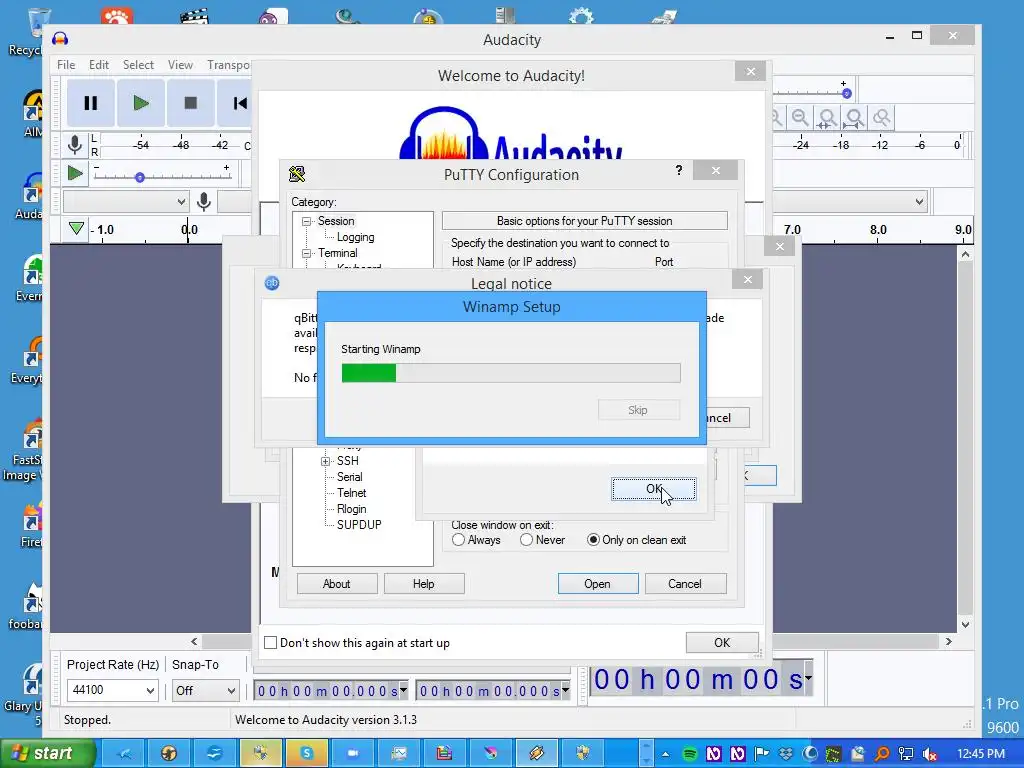Viewport: 1024px width, 768px height.
Task: Click the network tray icon
Action: point(906,754)
